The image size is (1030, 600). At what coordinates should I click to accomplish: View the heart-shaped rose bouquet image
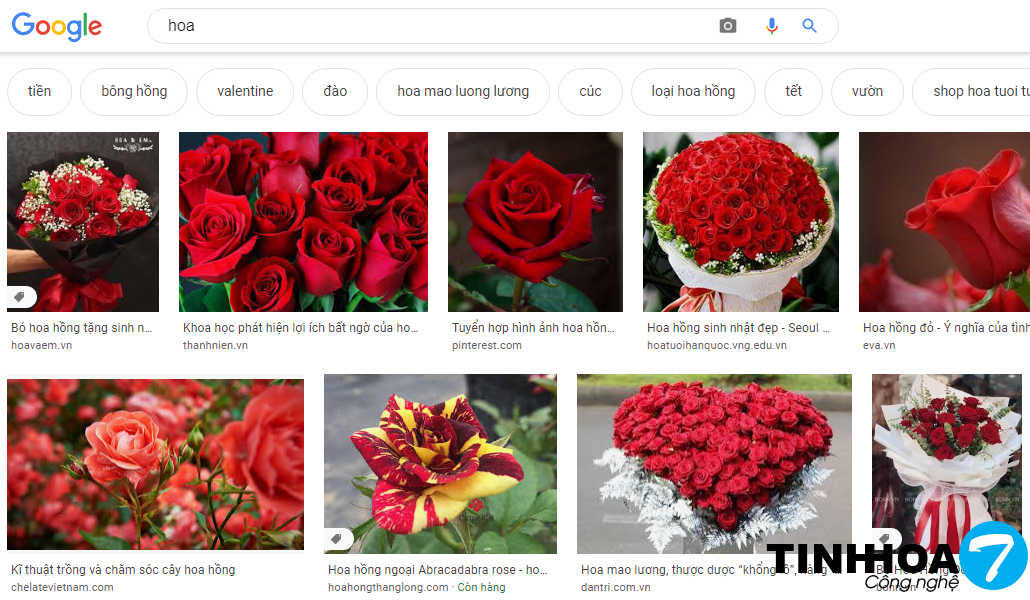pyautogui.click(x=714, y=460)
